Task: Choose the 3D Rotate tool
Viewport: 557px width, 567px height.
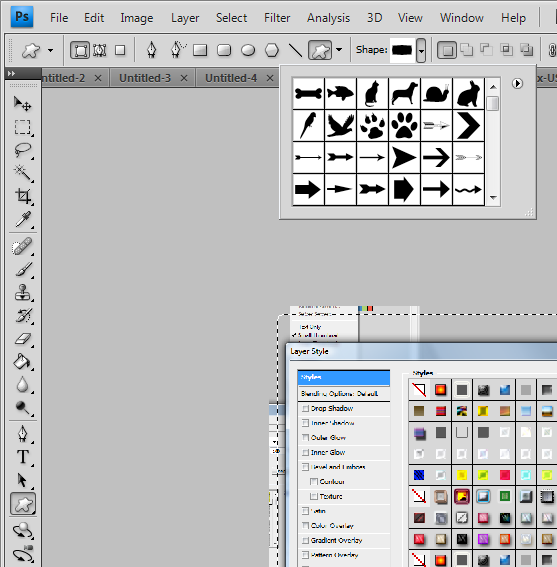Action: coord(22,531)
